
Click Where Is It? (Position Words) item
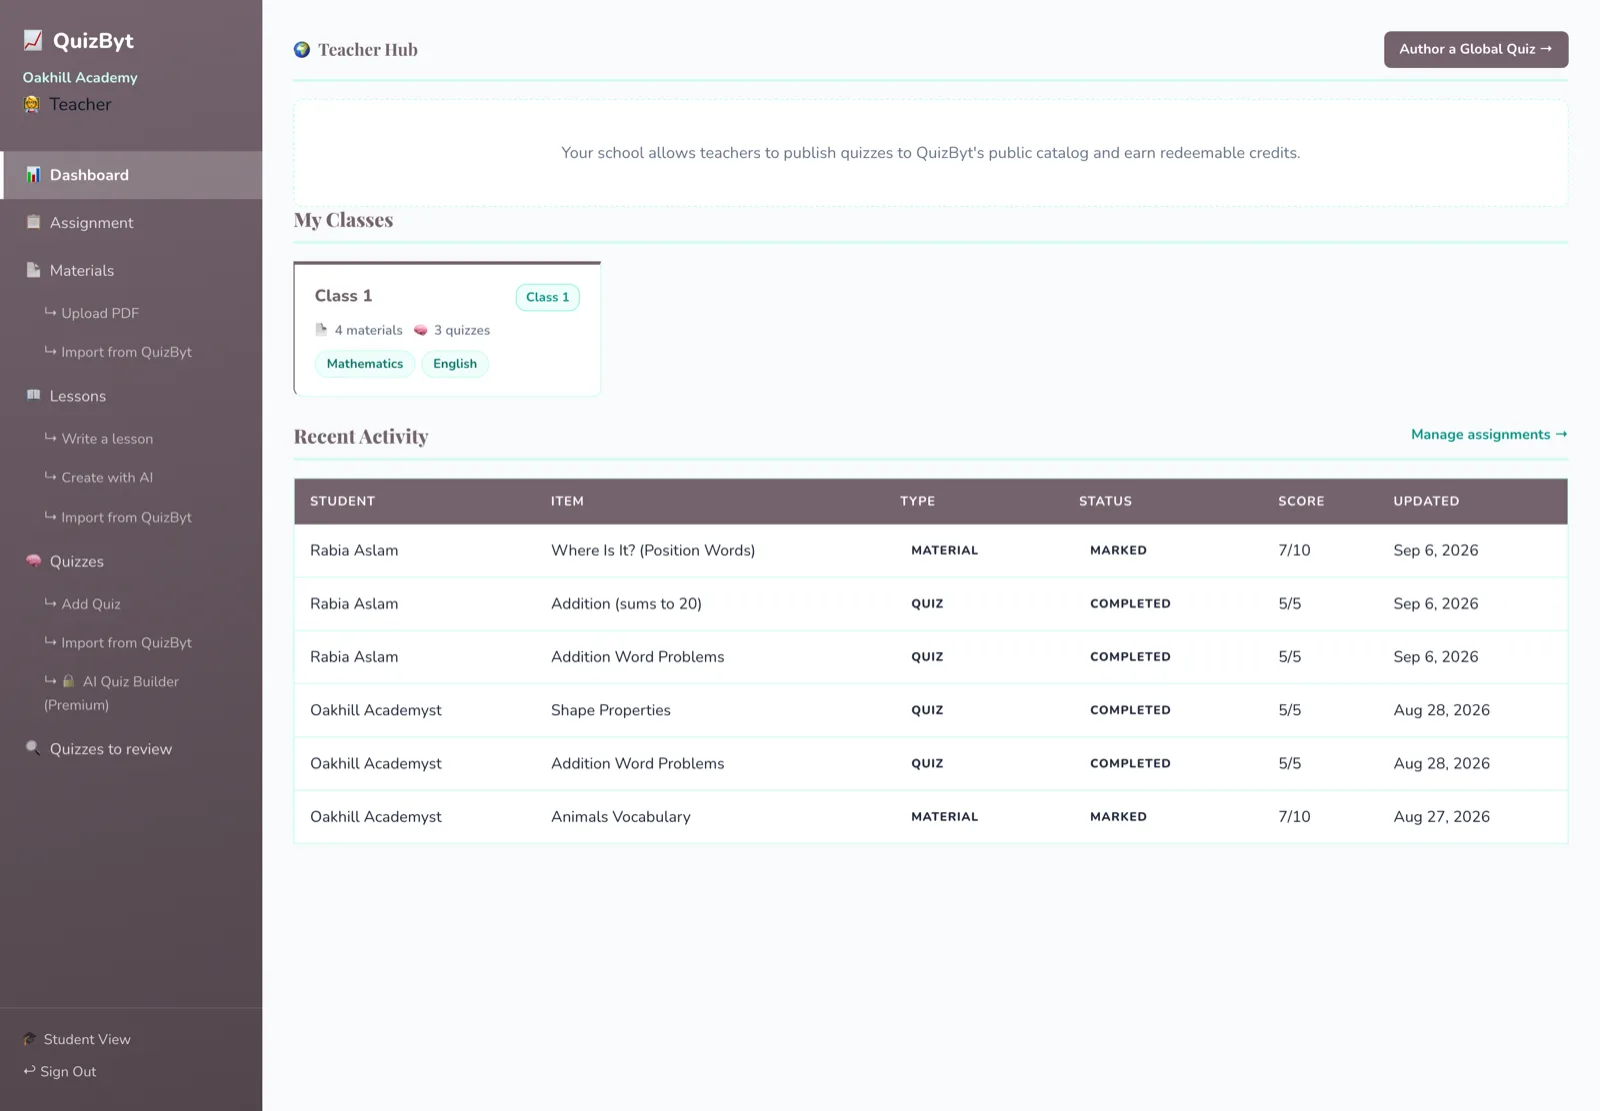pyautogui.click(x=653, y=550)
